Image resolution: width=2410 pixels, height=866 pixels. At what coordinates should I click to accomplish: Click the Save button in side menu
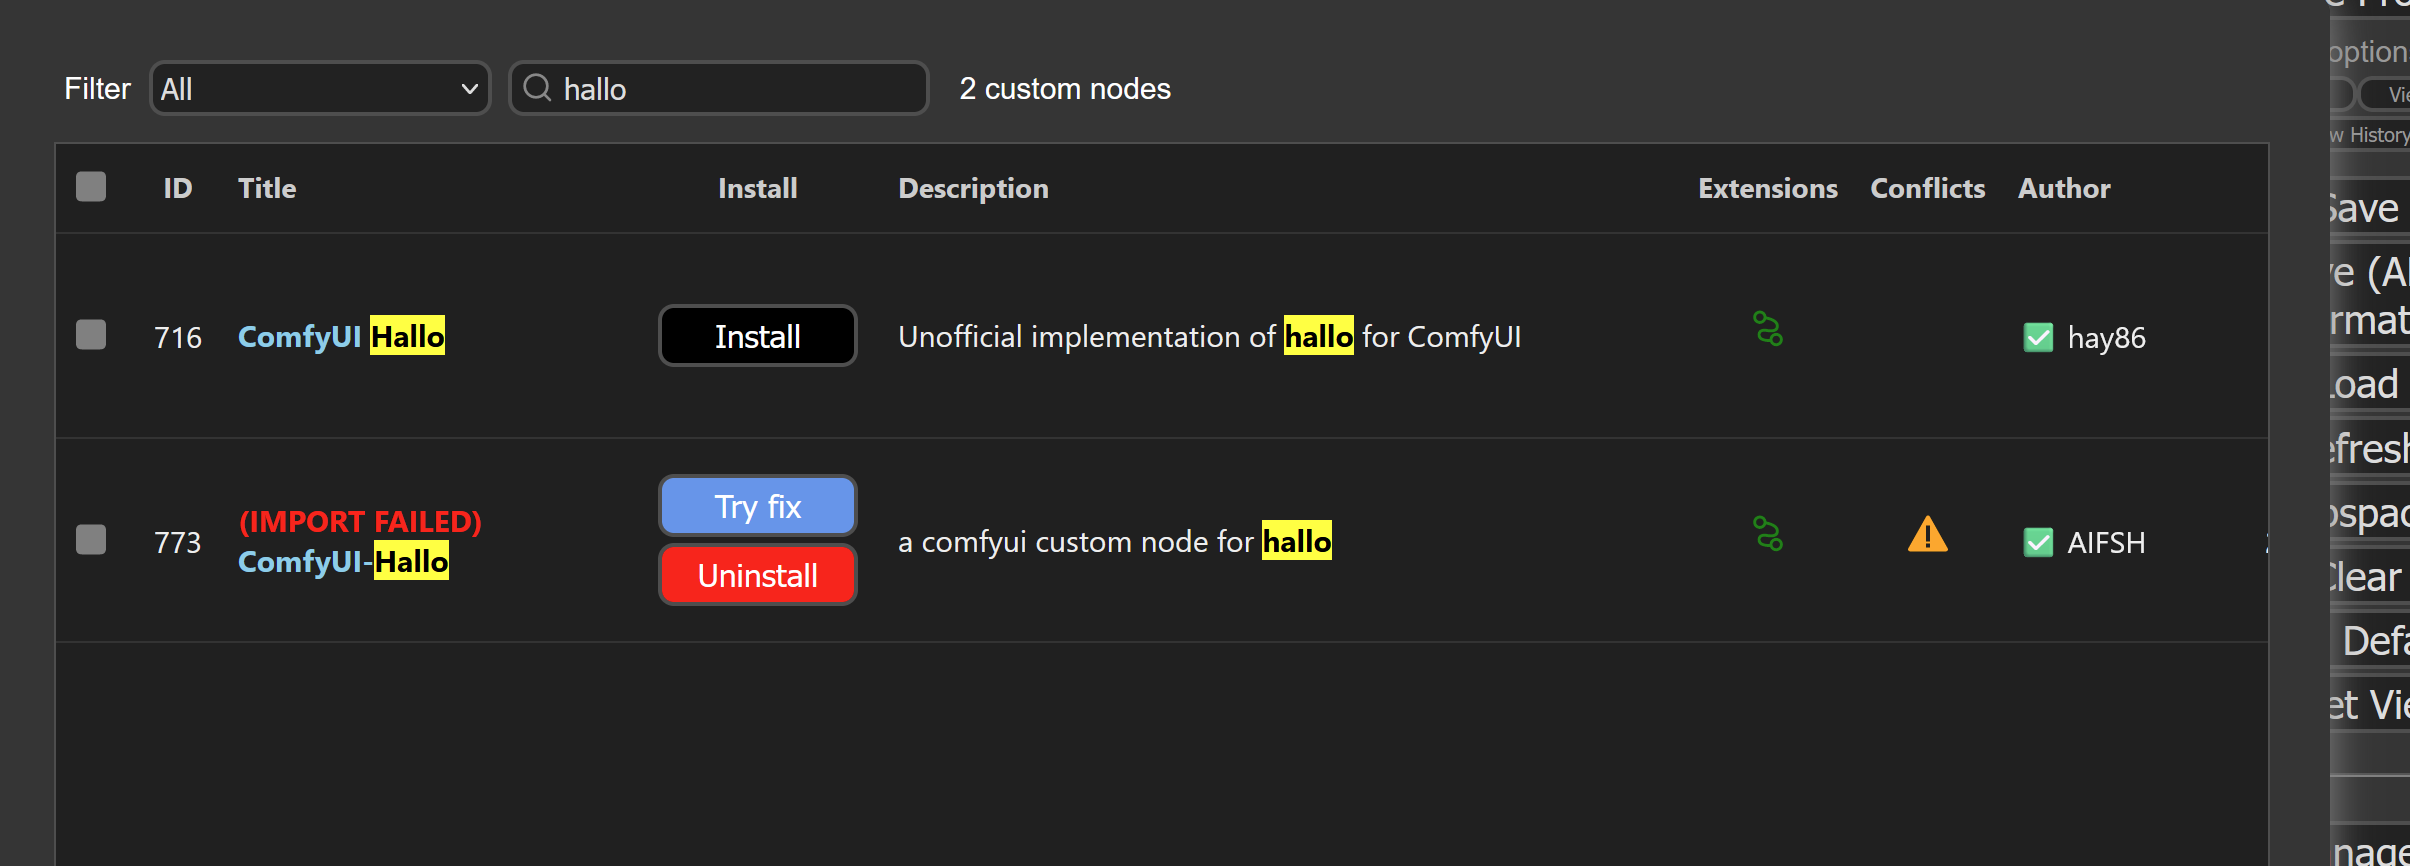tap(2370, 208)
